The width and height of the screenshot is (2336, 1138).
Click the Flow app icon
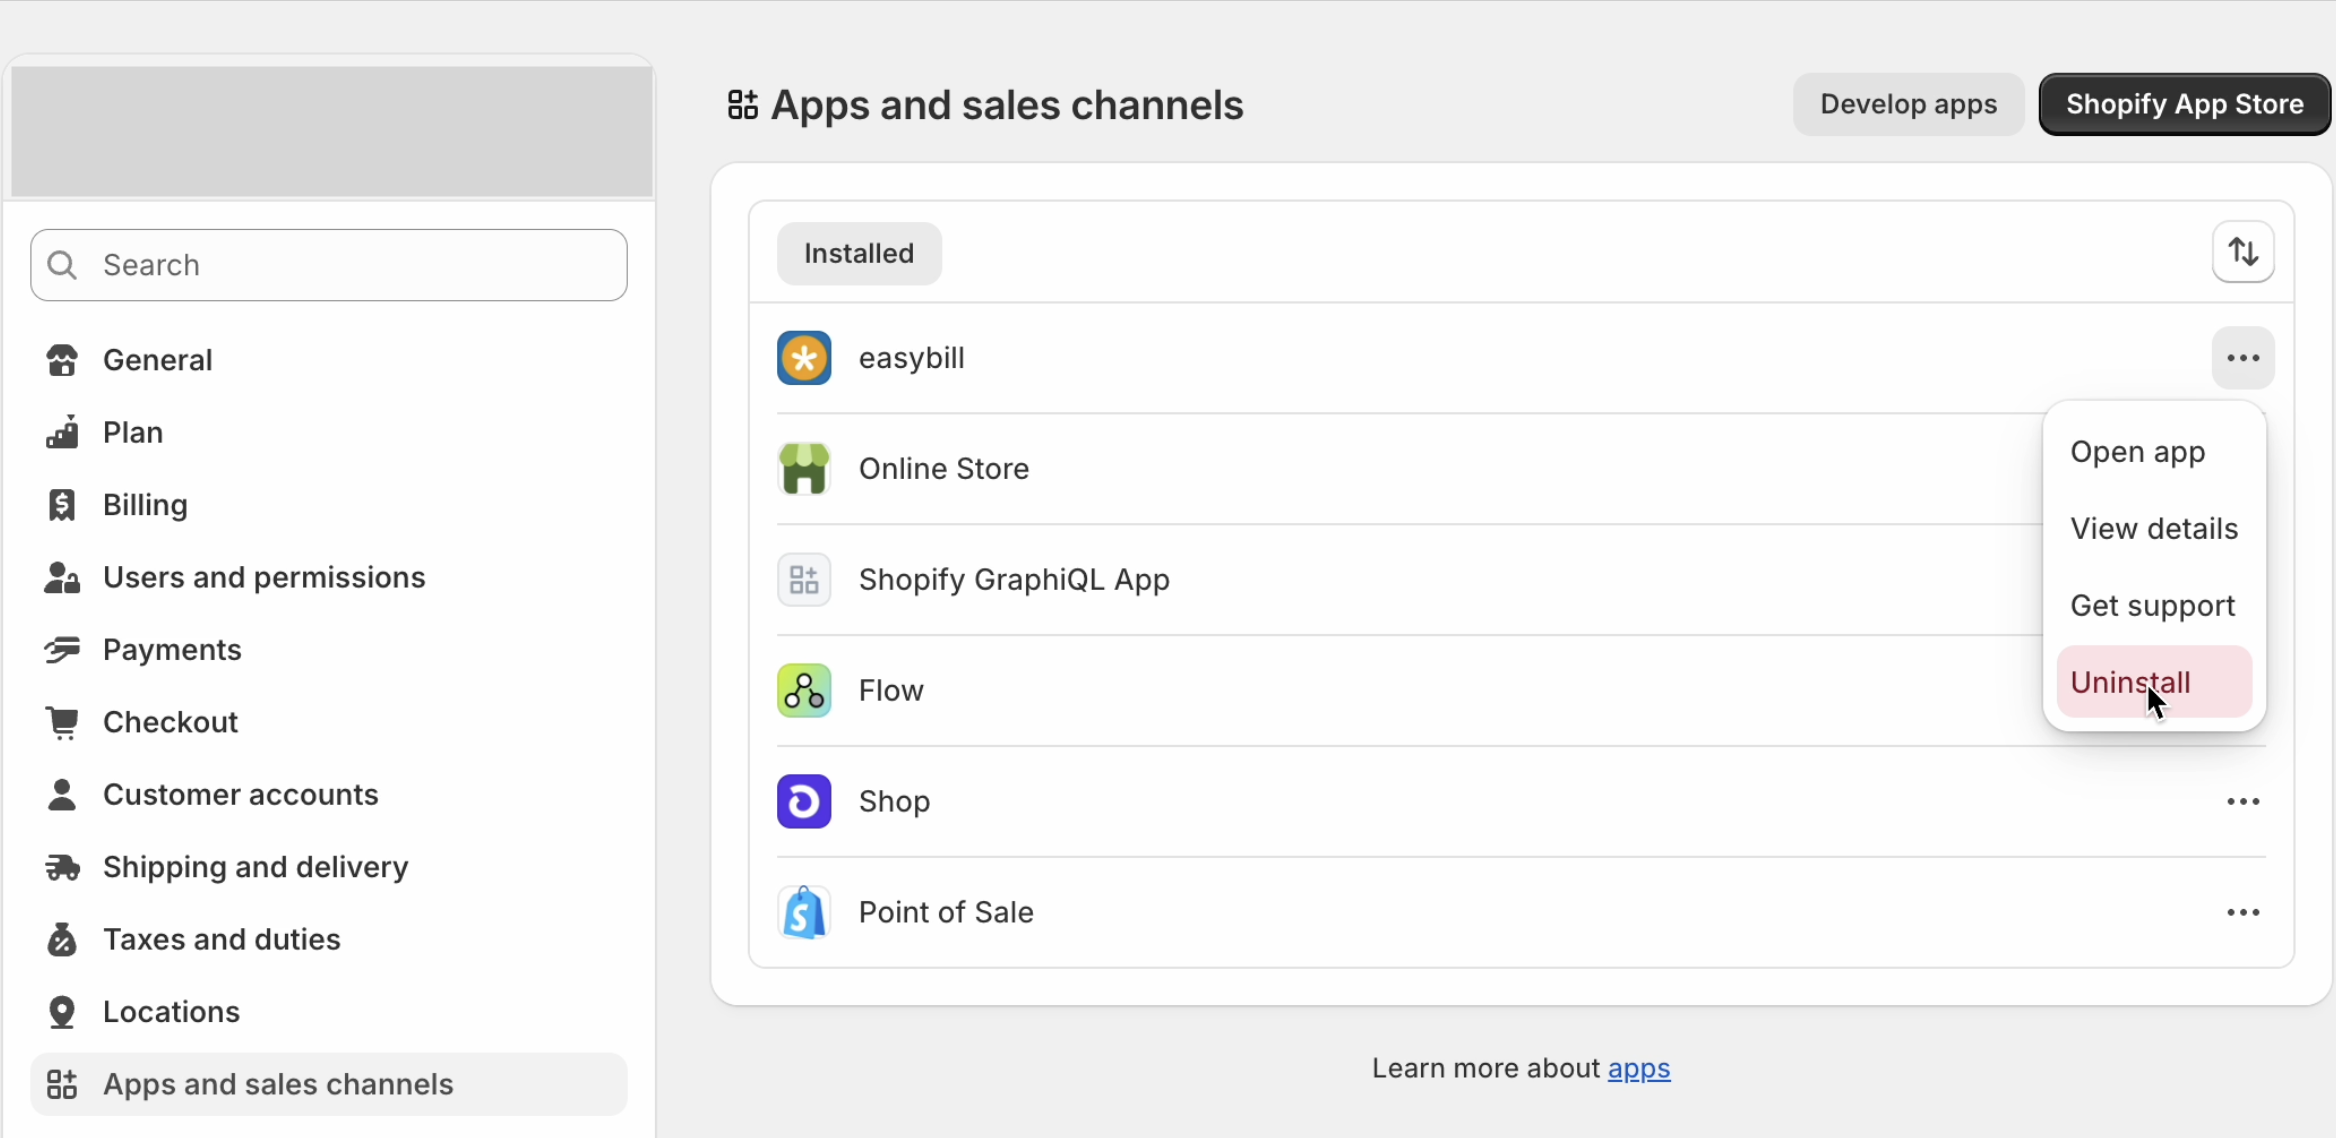tap(804, 691)
